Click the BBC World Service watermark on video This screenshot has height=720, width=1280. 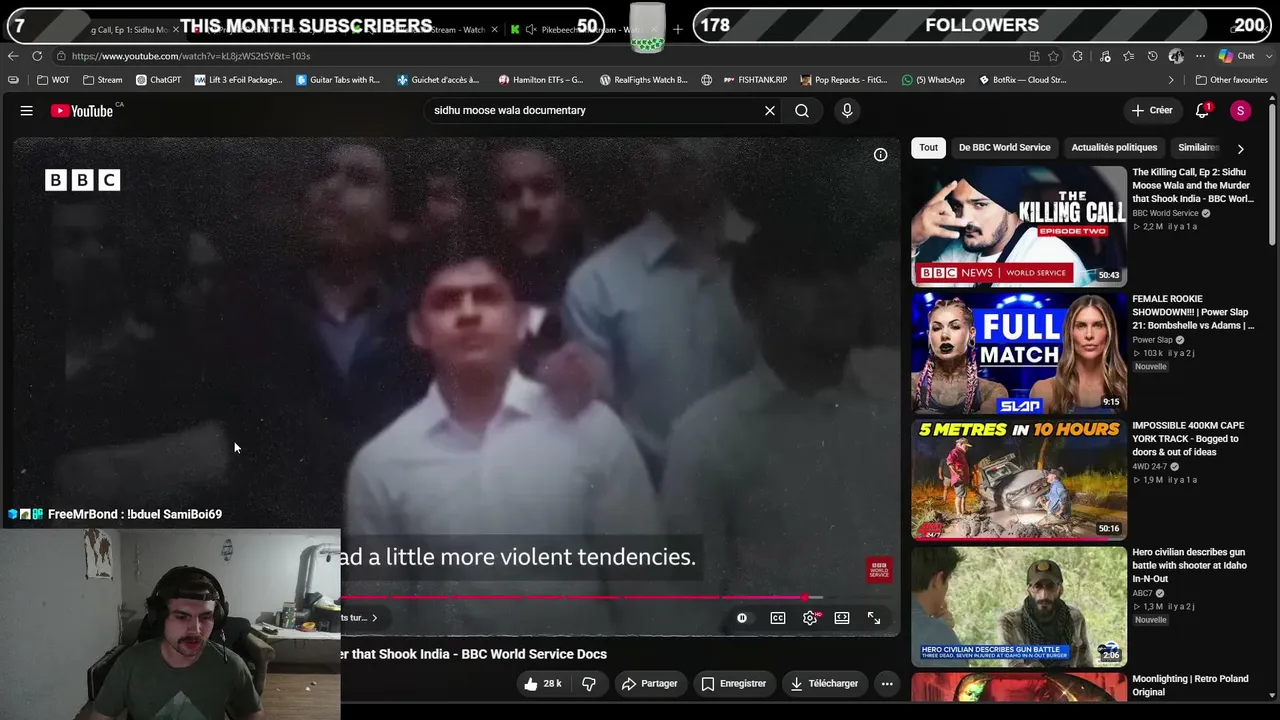tap(879, 570)
